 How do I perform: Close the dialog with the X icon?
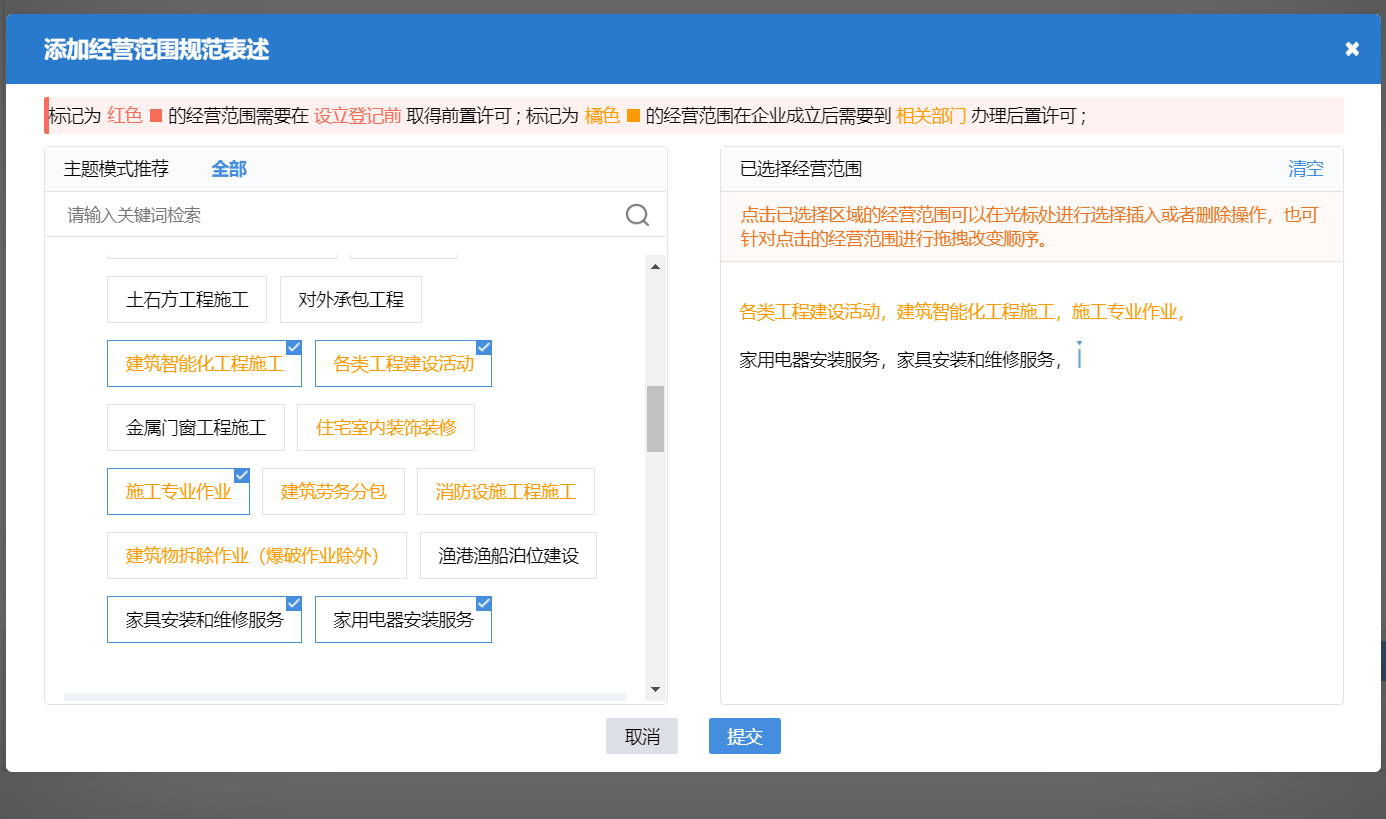(1352, 48)
